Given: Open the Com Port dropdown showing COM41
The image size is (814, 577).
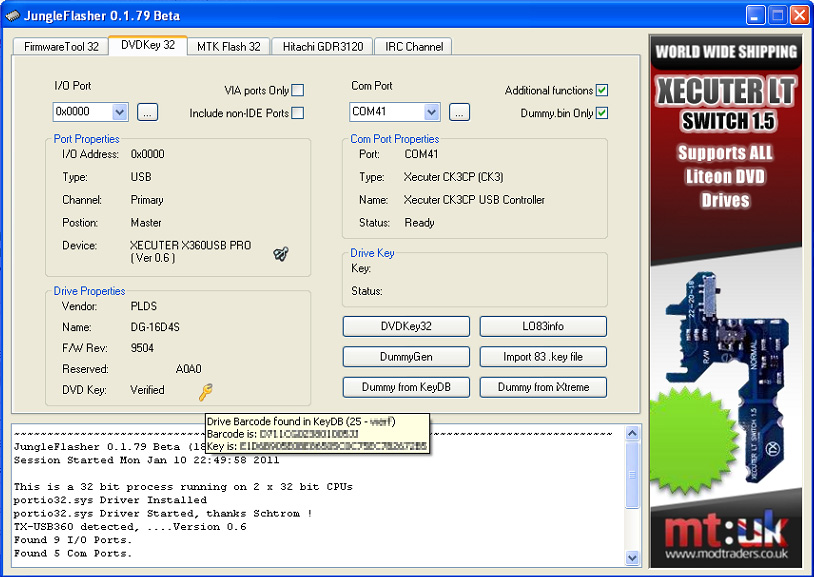Looking at the screenshot, I should click(431, 112).
